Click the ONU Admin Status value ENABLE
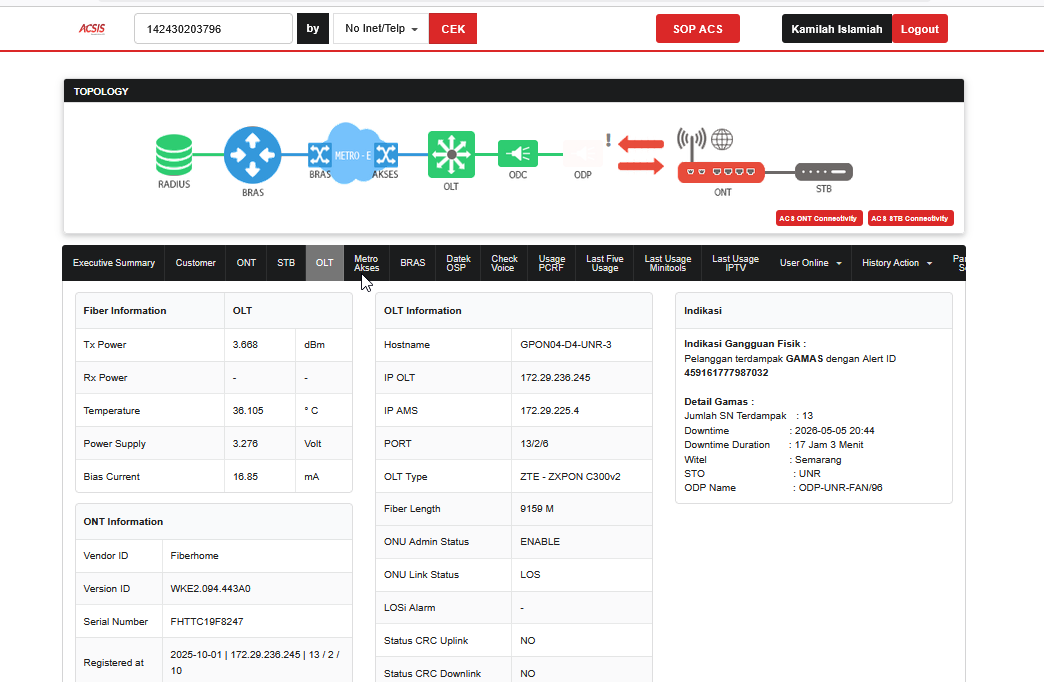1044x682 pixels. 540,542
